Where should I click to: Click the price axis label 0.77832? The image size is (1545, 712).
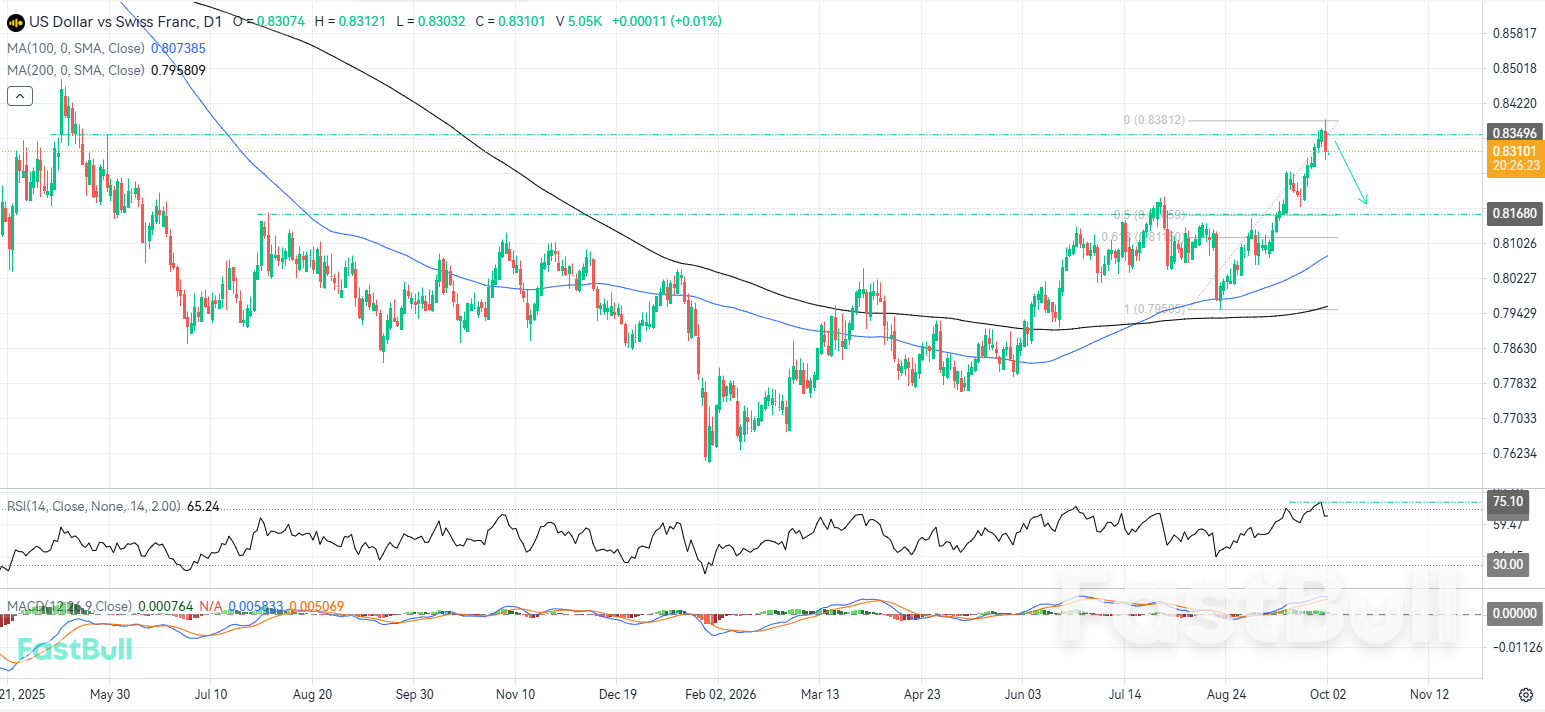(x=1514, y=383)
